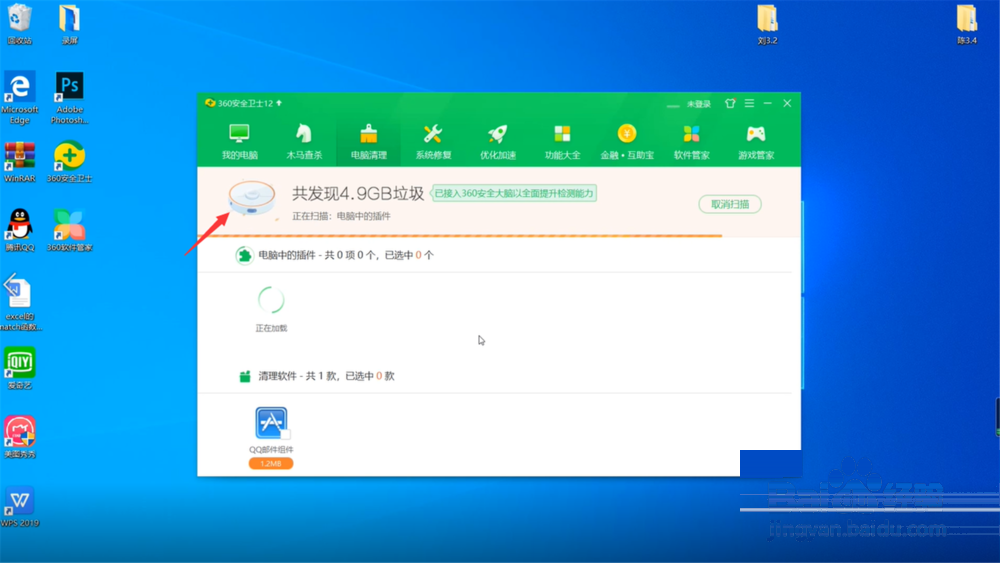Click 正在扫描：电脑中的插件 status text
The height and width of the screenshot is (563, 1000).
pyautogui.click(x=341, y=216)
